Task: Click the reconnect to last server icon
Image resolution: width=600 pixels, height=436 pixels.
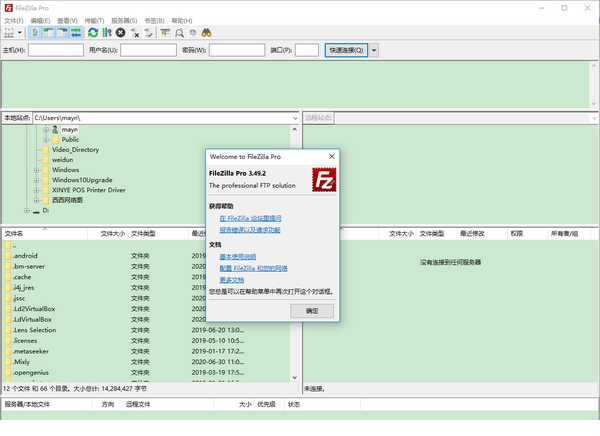Action: (x=148, y=33)
